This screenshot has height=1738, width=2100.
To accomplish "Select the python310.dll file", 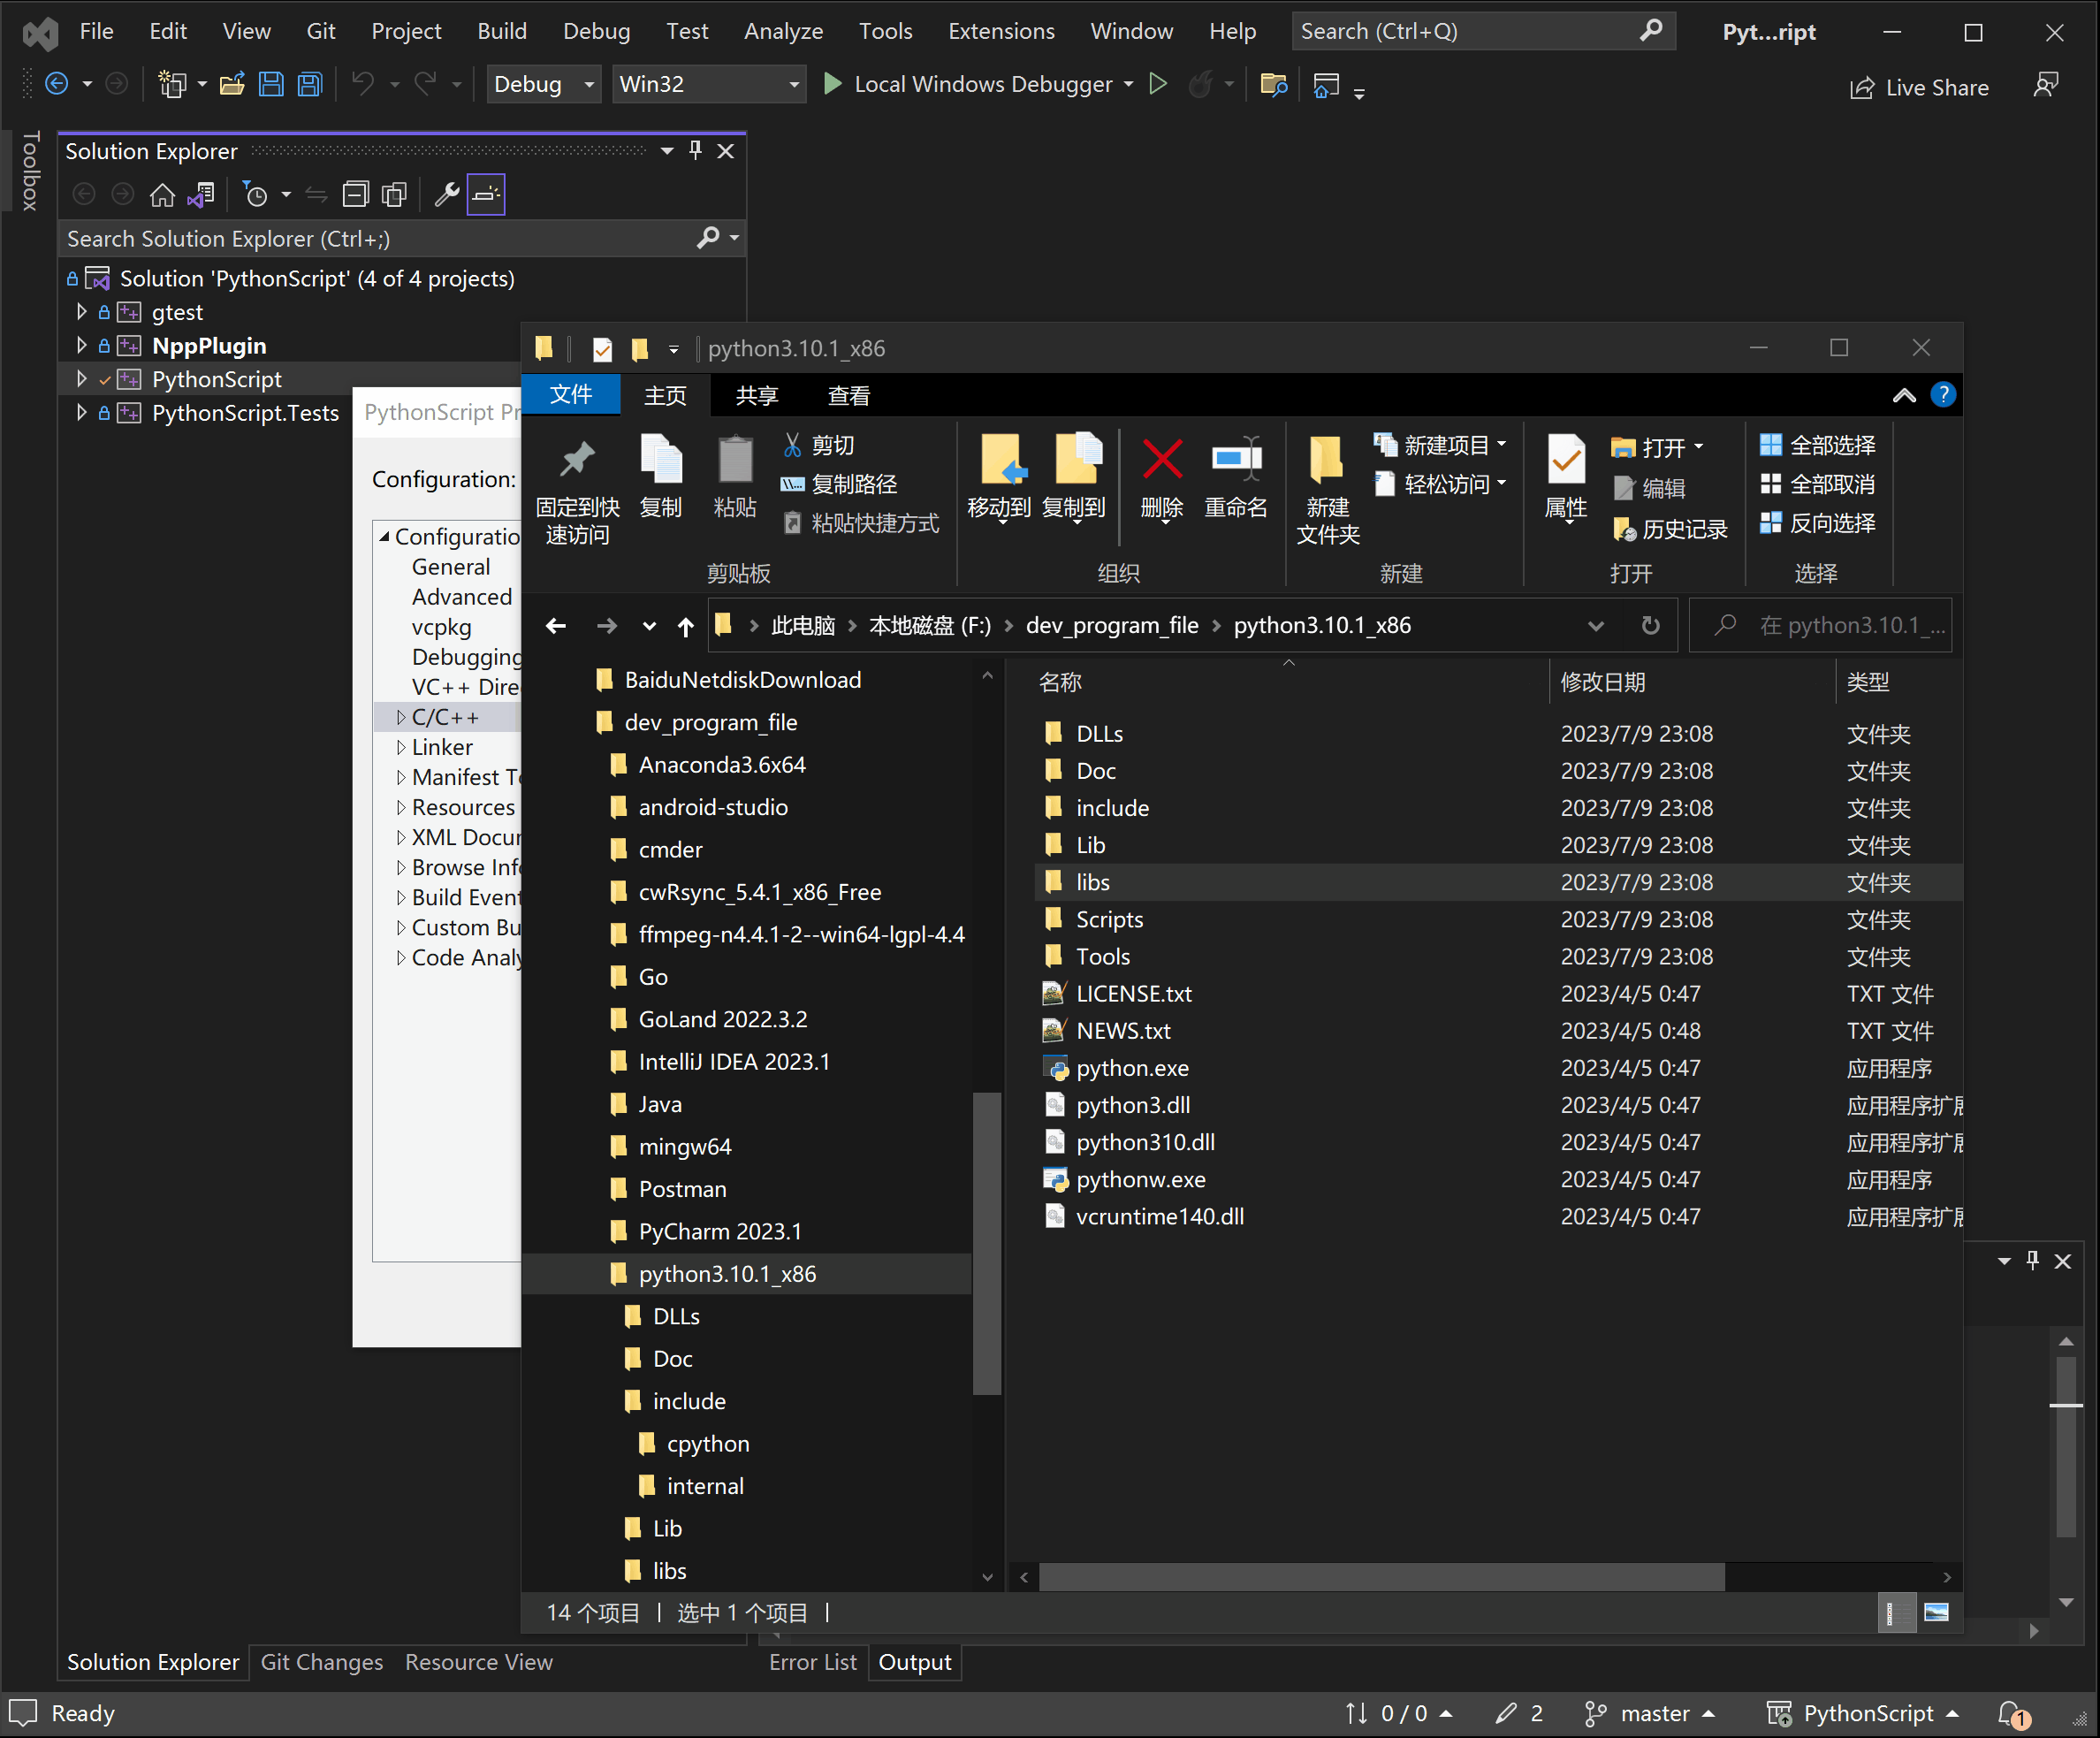I will [x=1145, y=1142].
